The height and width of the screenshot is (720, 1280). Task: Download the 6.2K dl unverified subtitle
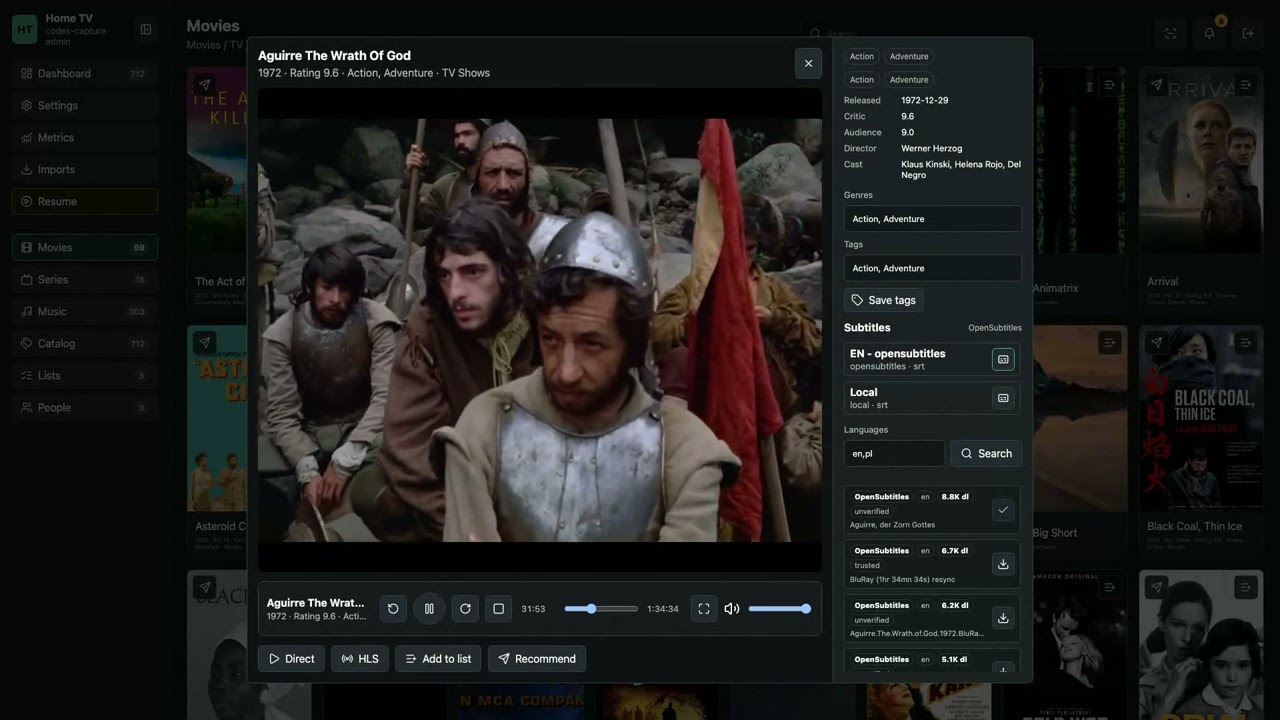pos(1003,618)
